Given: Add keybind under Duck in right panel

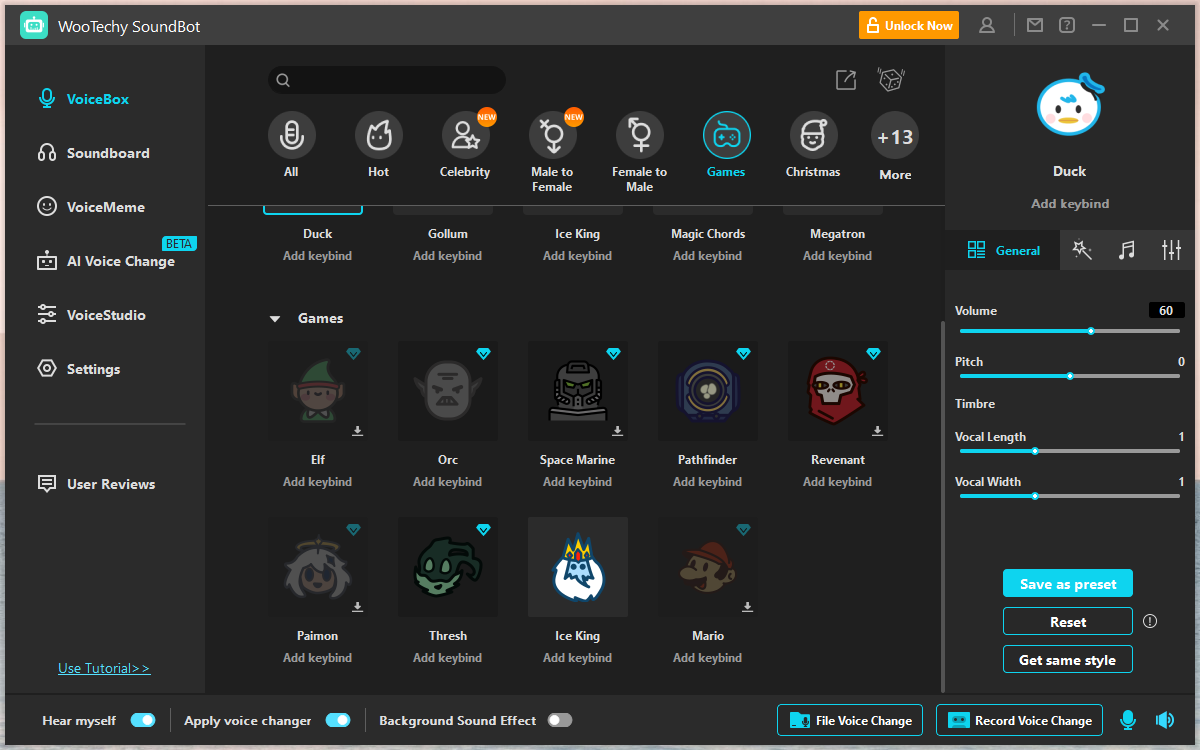Looking at the screenshot, I should [1070, 204].
